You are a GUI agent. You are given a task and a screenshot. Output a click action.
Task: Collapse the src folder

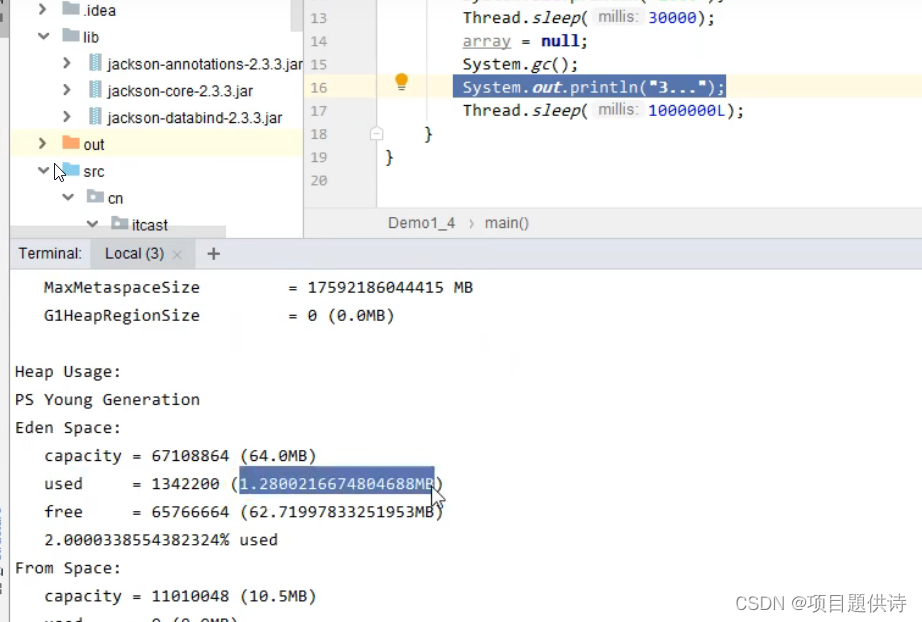(x=43, y=170)
